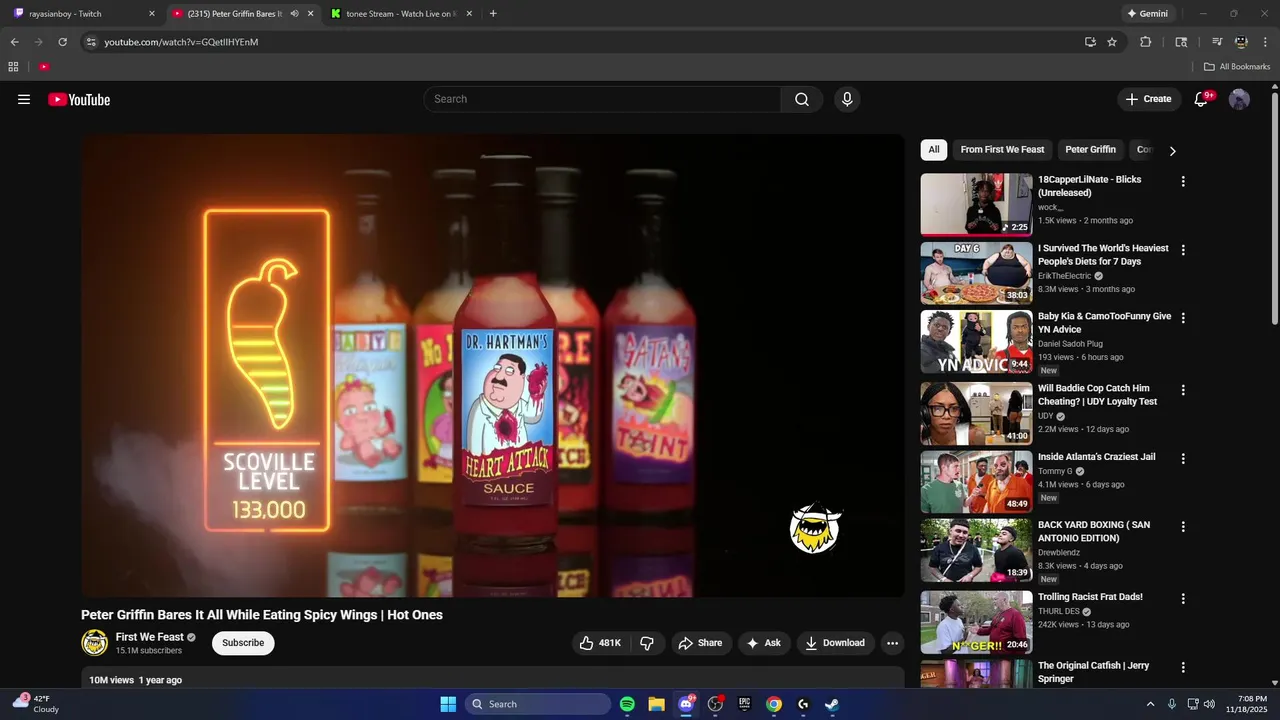
Task: Reload the page in Chrome
Action: [x=62, y=42]
